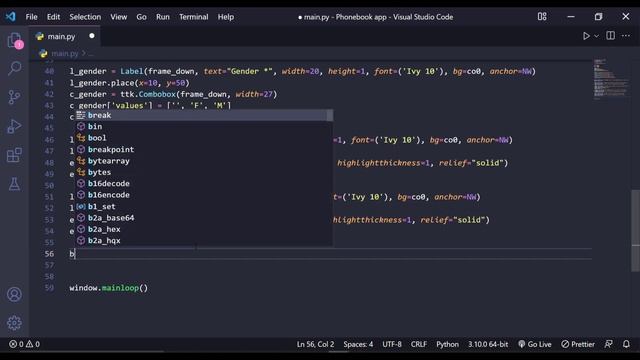
Task: Open Run and Debug view
Action: [14, 126]
